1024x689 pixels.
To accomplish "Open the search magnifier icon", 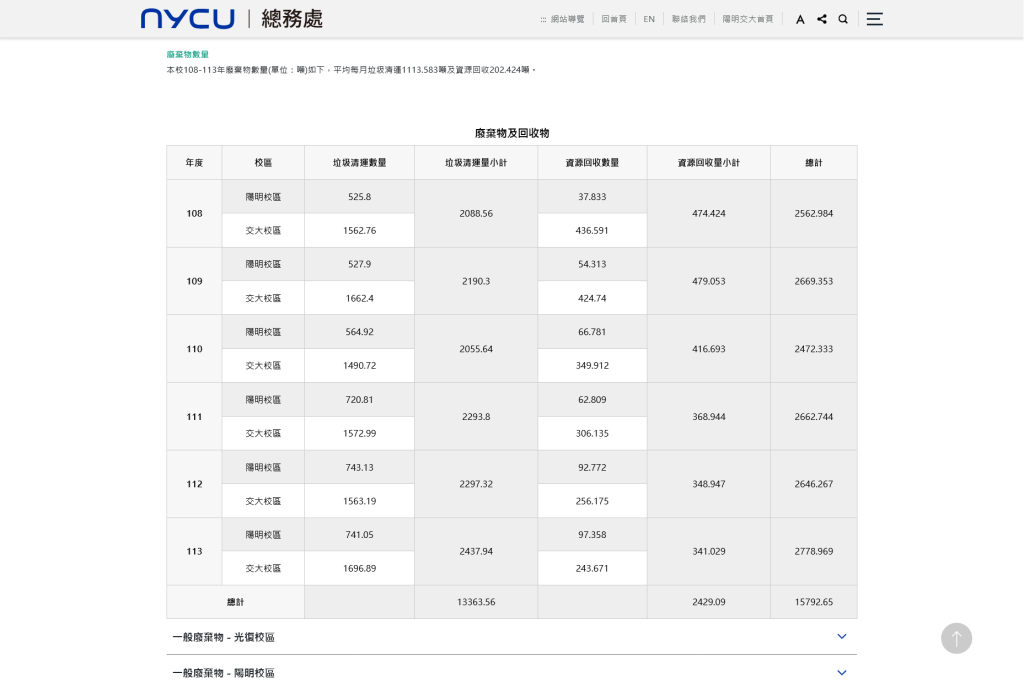I will 843,19.
